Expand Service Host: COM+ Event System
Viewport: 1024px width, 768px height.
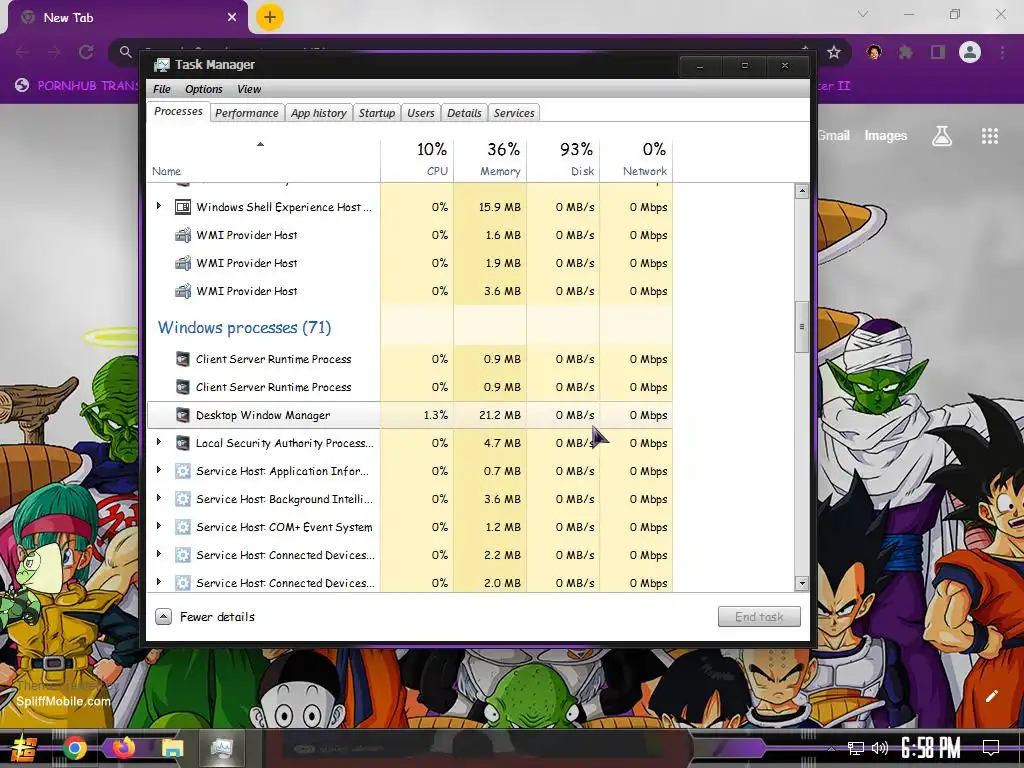[159, 526]
